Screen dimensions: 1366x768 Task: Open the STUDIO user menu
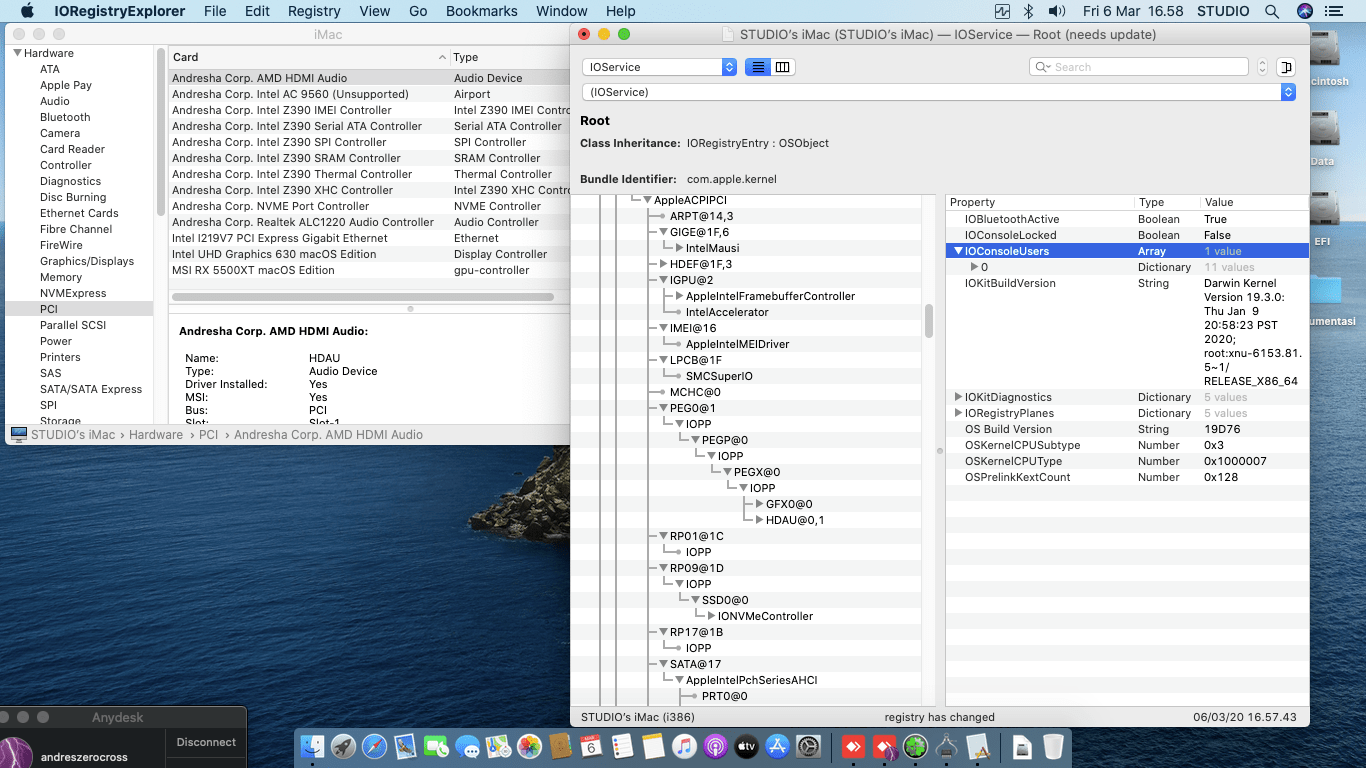(1223, 11)
